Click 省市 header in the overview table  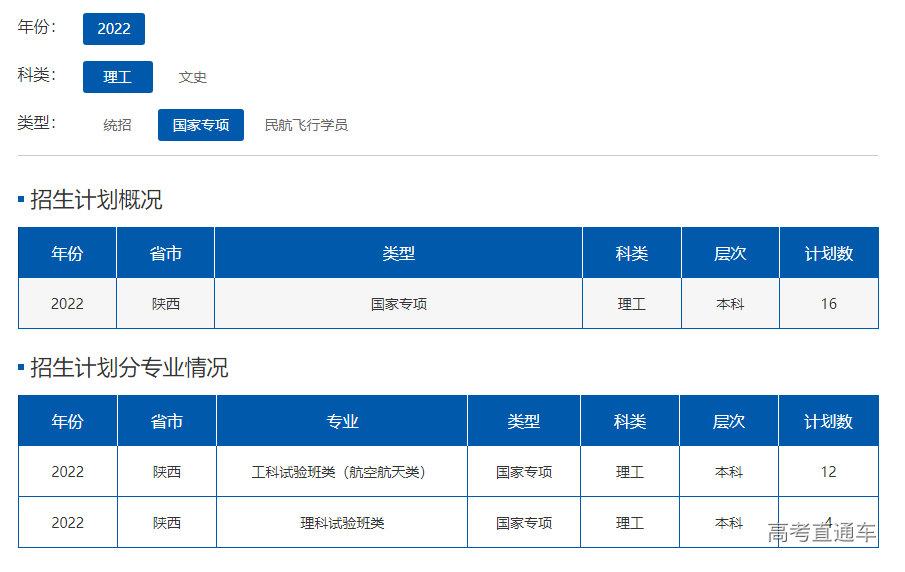pyautogui.click(x=166, y=253)
